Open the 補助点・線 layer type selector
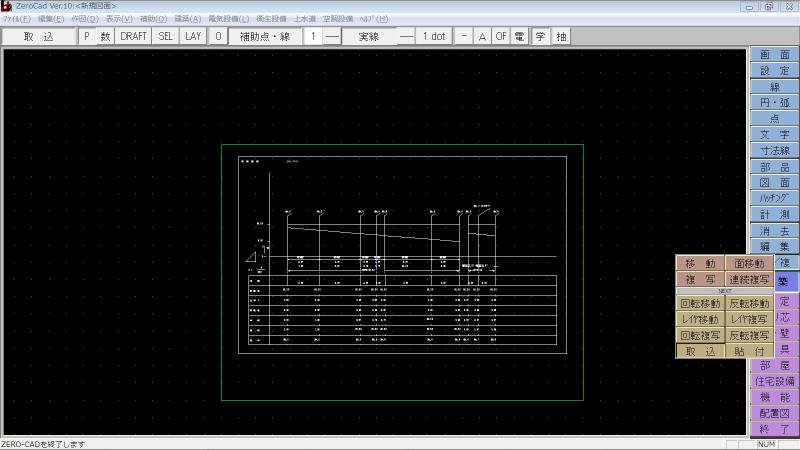 (x=265, y=36)
